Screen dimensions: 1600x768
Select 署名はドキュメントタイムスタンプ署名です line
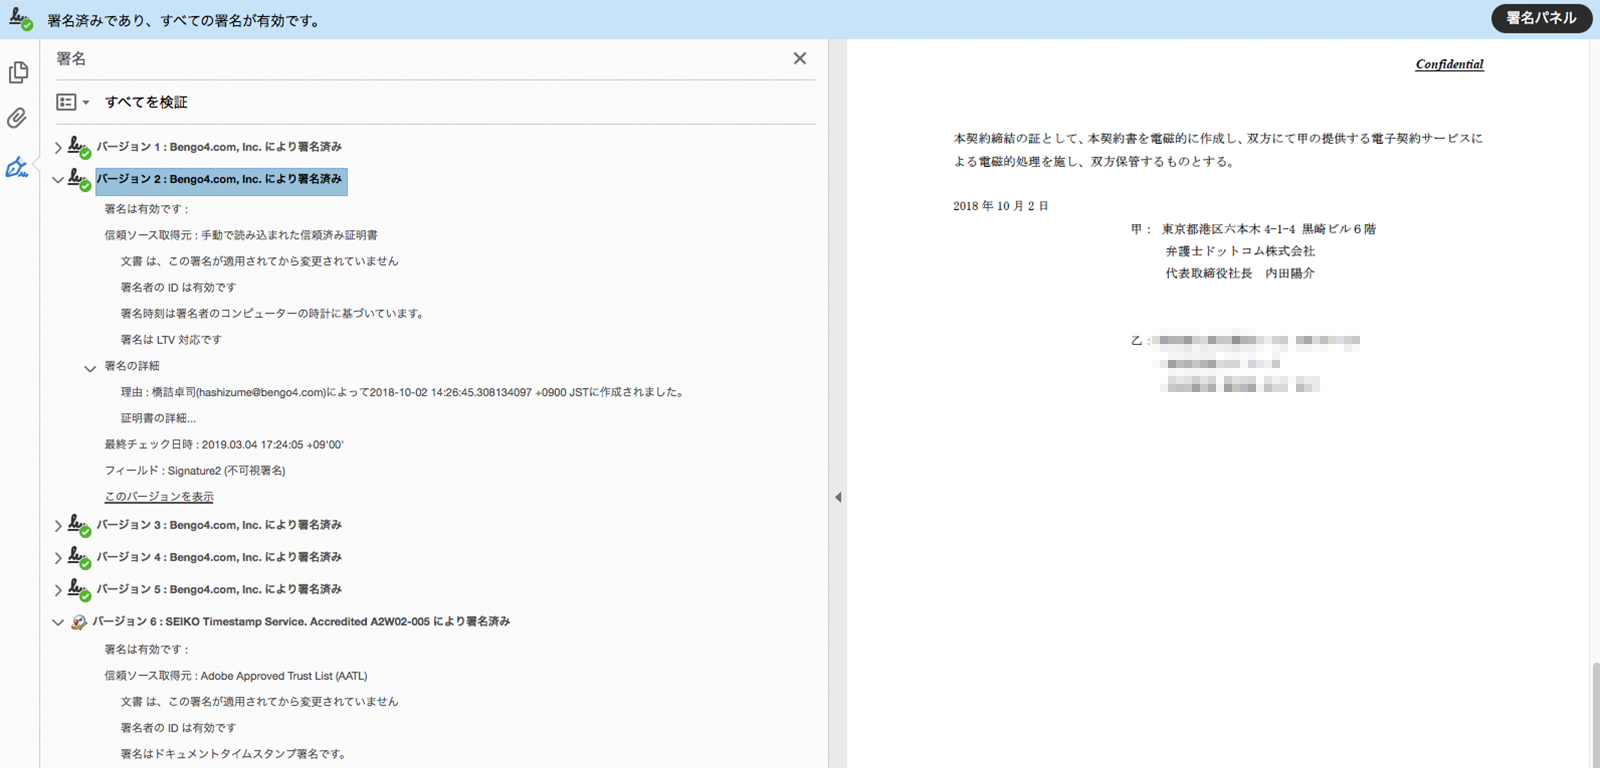tap(235, 754)
